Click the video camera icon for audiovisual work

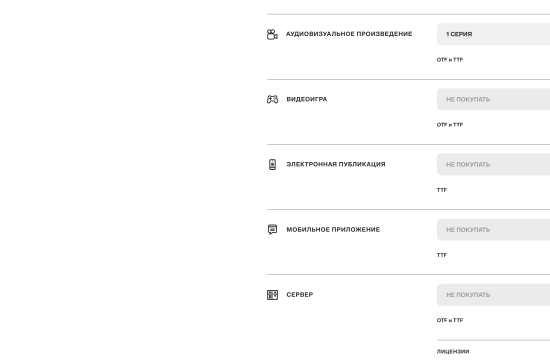(x=272, y=34)
